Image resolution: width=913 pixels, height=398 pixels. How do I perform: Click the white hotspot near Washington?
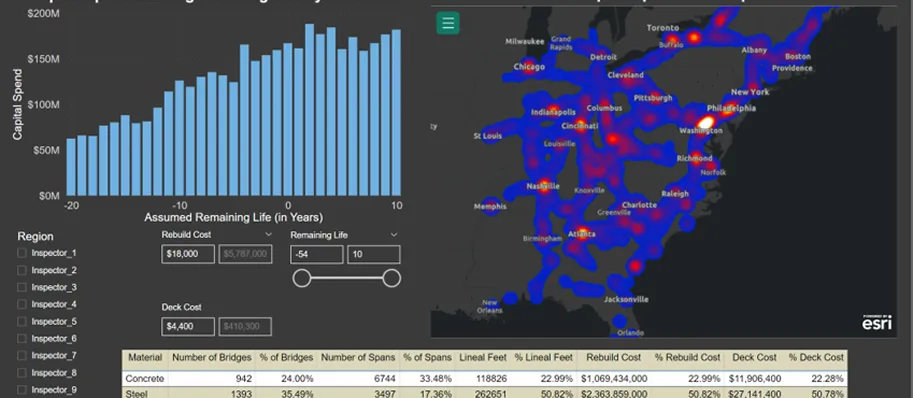pos(706,122)
